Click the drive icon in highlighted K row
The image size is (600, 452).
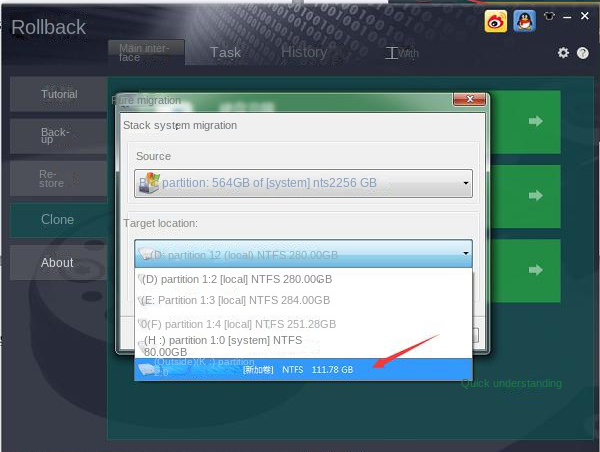(x=147, y=369)
